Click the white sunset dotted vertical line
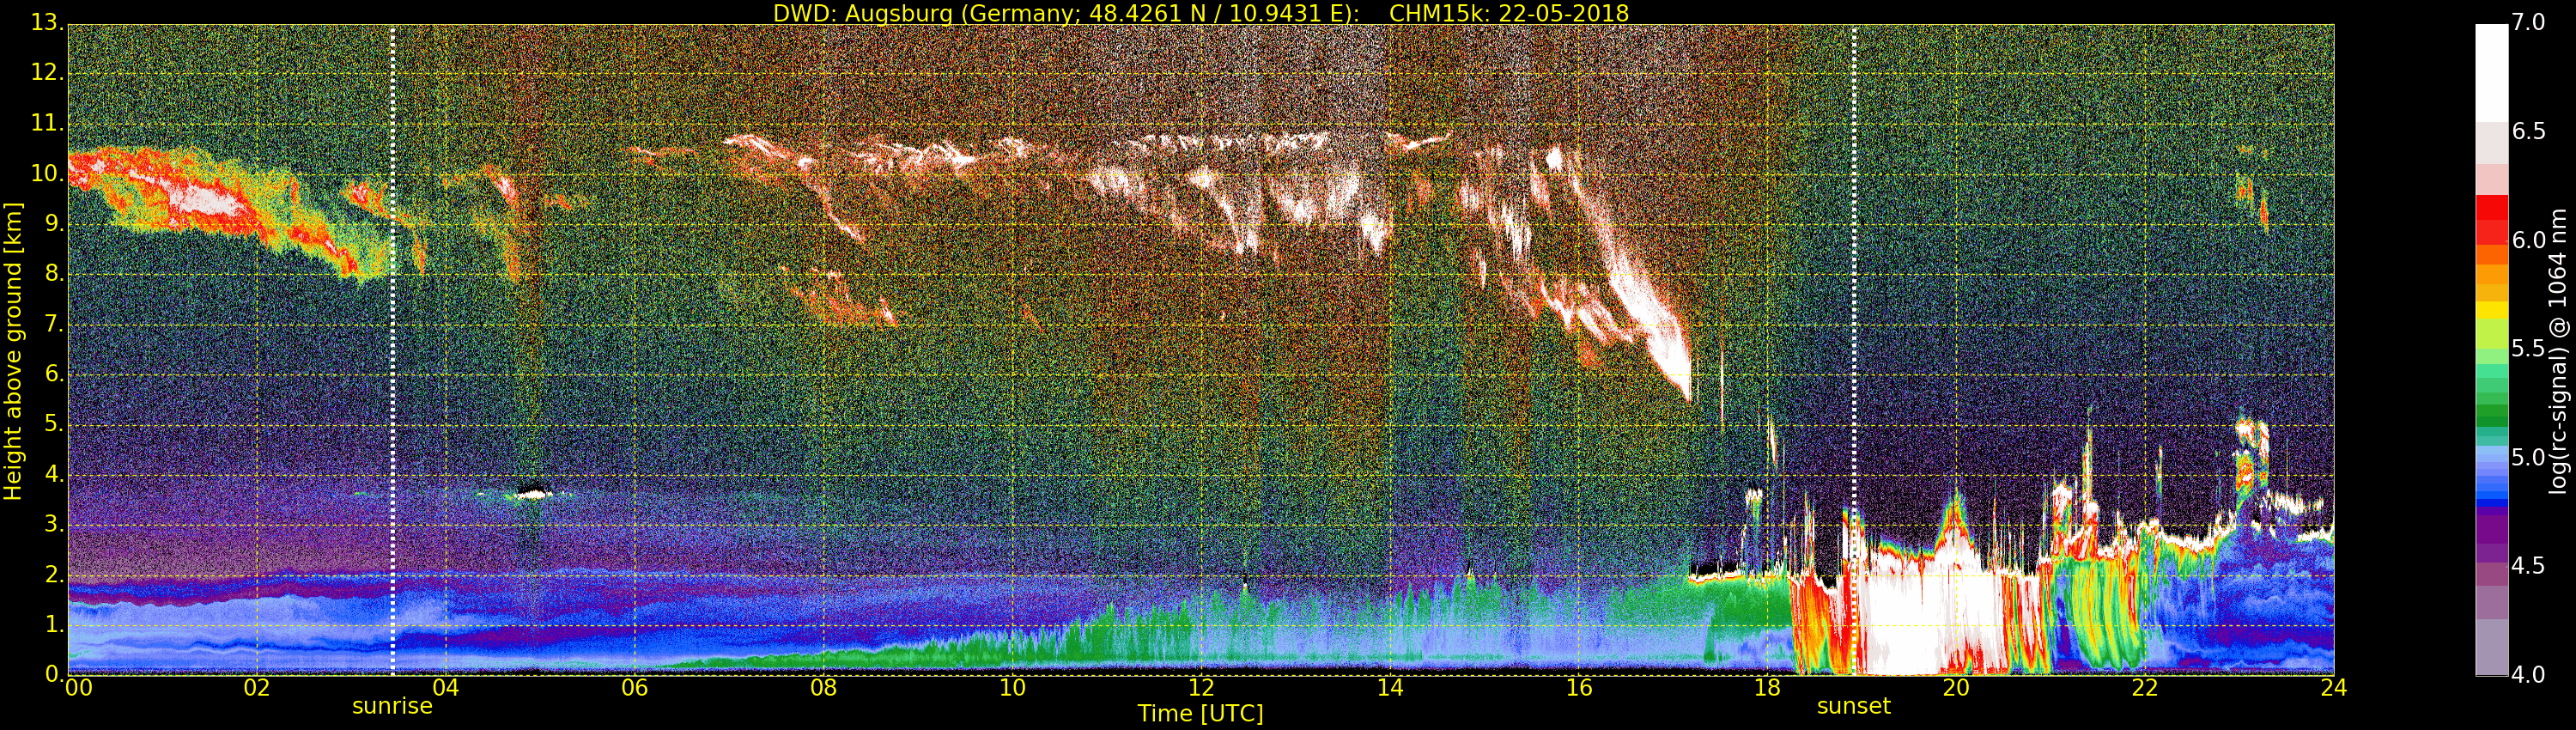This screenshot has height=730, width=2576. (x=1854, y=350)
